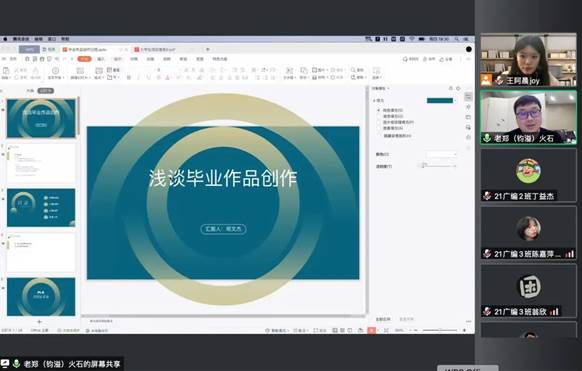Click the microphone icon beside 老郑 screen share label

click(x=16, y=363)
